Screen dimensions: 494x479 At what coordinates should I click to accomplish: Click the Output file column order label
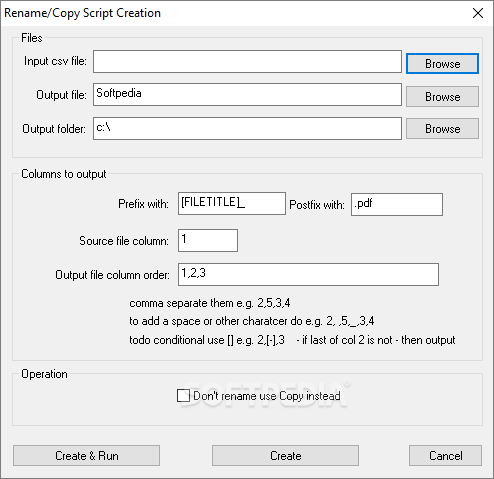tap(112, 275)
